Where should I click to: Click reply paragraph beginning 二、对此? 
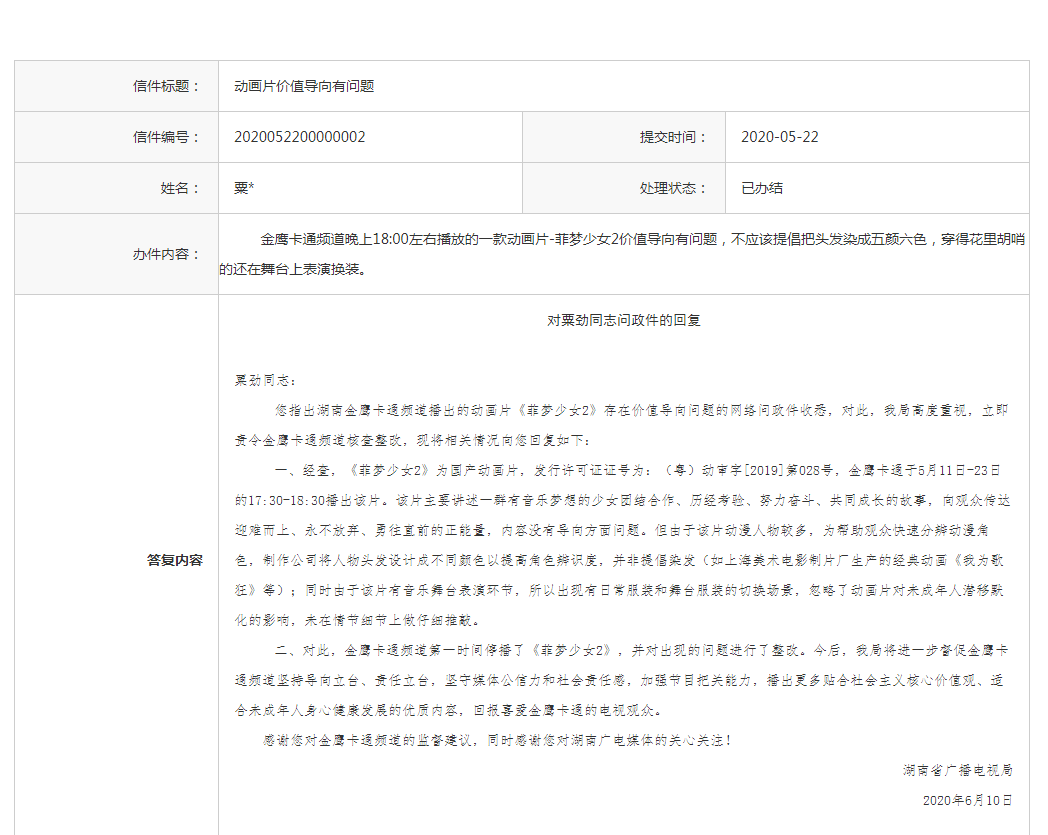[621, 680]
